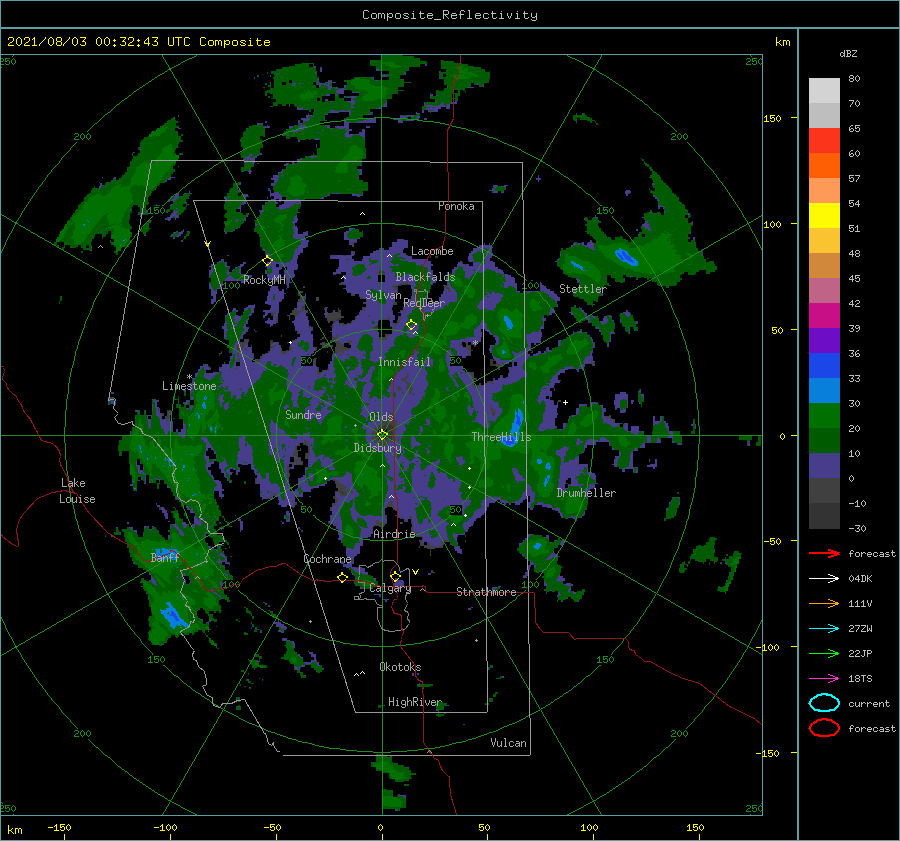900x841 pixels.
Task: Select the white 04DK arrow legend icon
Action: pyautogui.click(x=824, y=578)
